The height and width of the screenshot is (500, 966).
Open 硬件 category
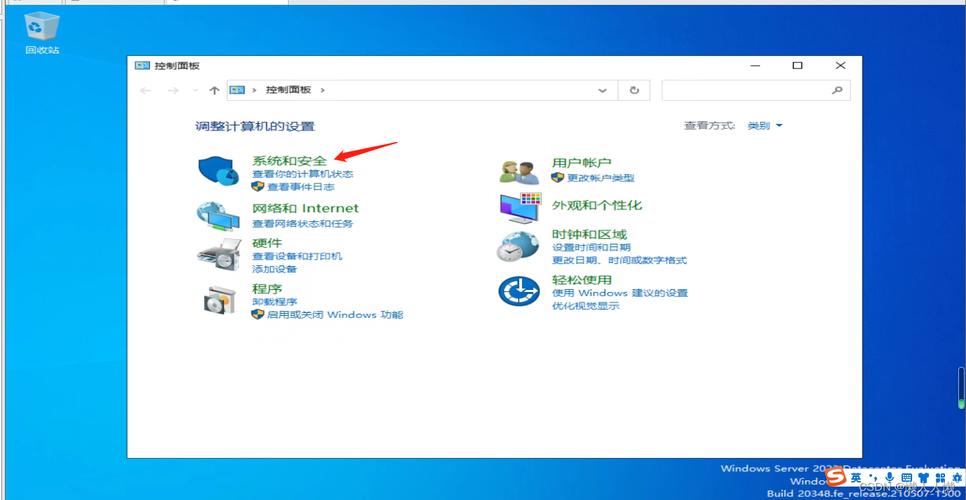pos(267,243)
